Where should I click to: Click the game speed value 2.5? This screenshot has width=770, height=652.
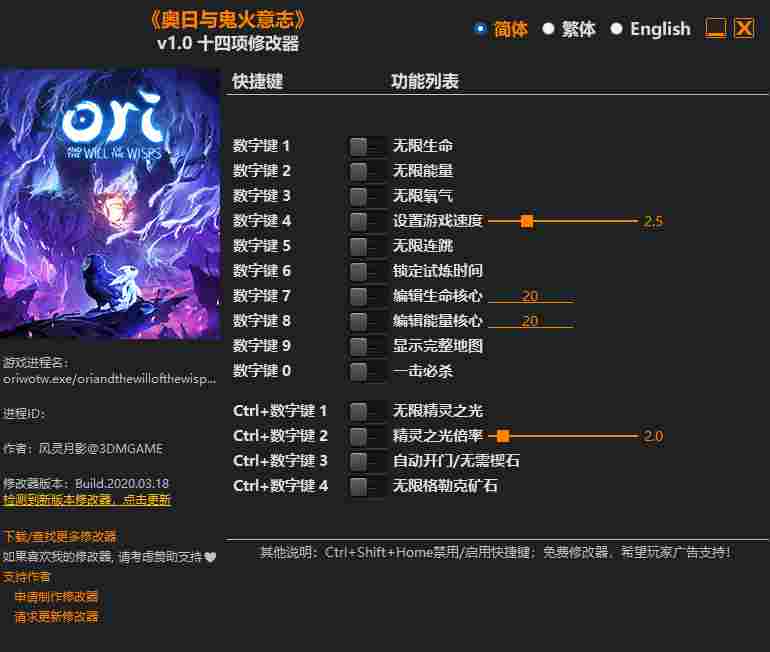point(653,221)
